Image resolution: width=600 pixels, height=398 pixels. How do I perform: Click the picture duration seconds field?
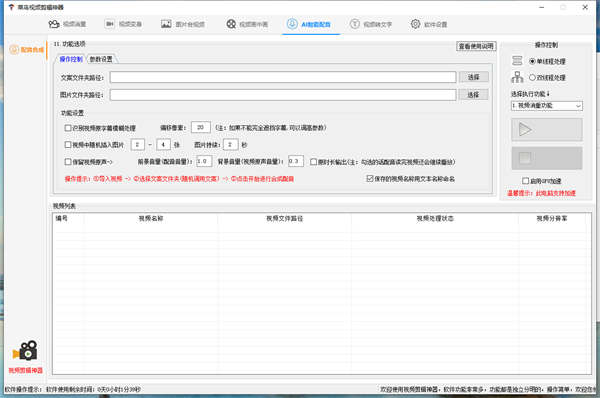230,145
